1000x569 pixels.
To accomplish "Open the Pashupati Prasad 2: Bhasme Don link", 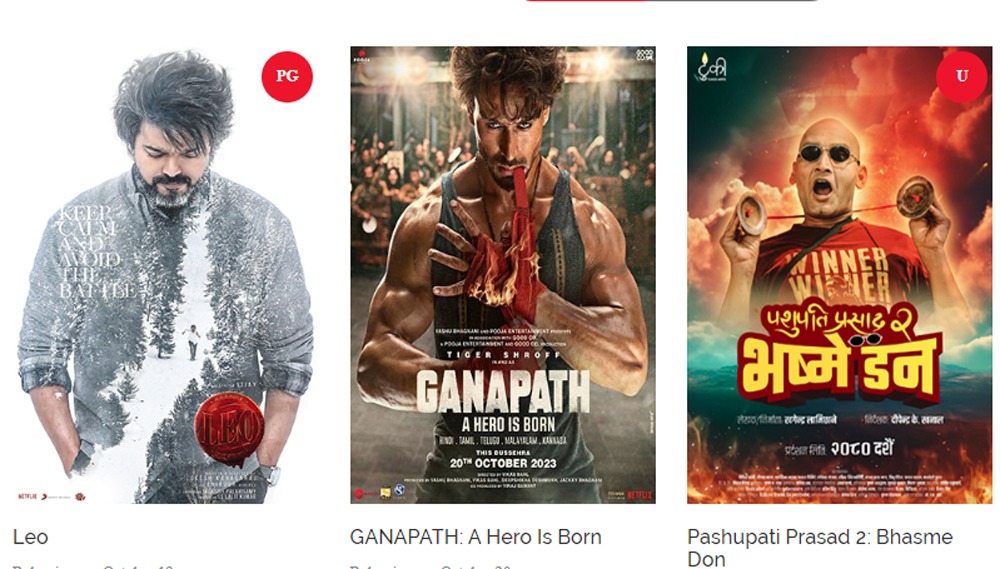I will coord(820,548).
